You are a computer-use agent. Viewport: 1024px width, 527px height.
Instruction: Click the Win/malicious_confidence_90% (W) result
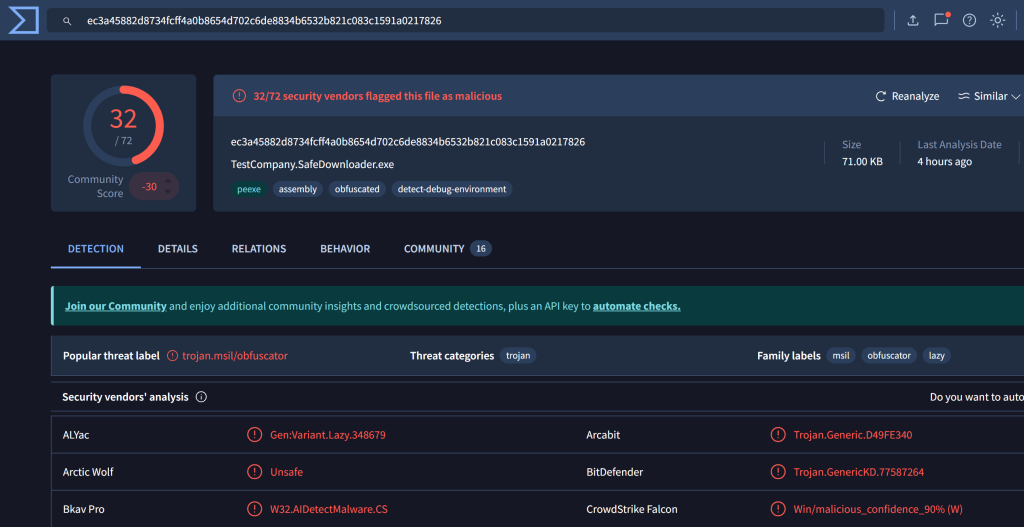878,509
